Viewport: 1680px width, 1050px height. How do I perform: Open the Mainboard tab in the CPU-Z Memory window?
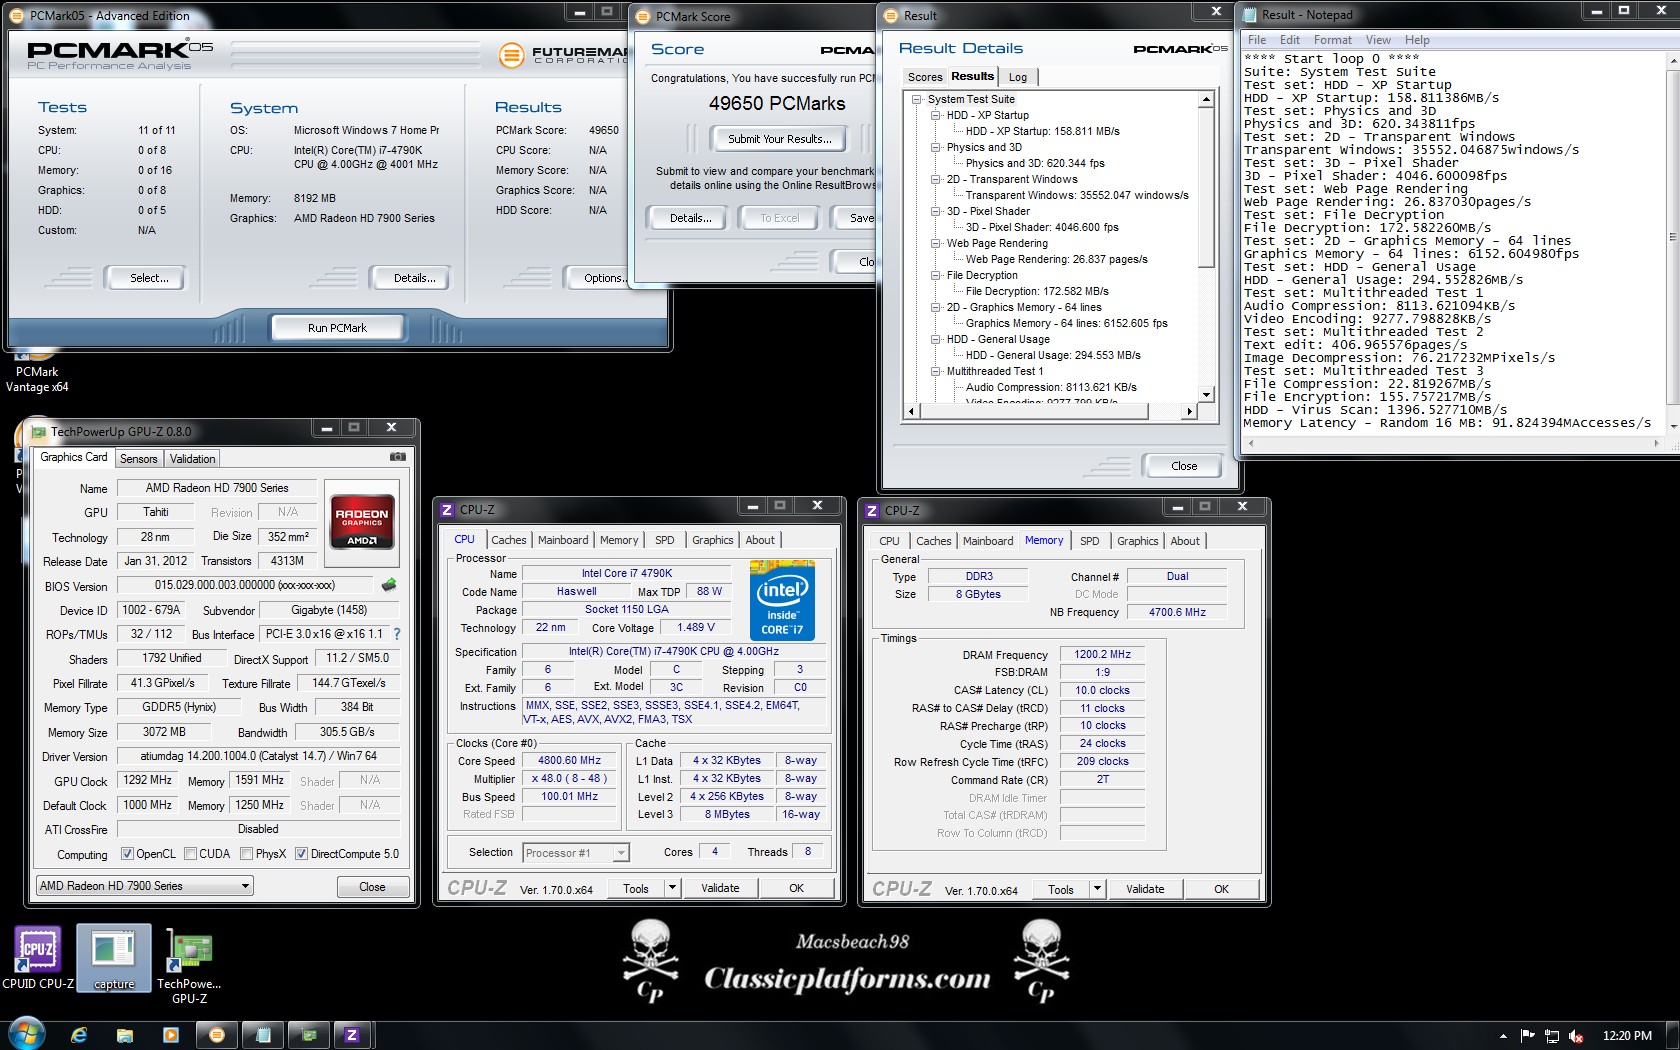(x=988, y=541)
